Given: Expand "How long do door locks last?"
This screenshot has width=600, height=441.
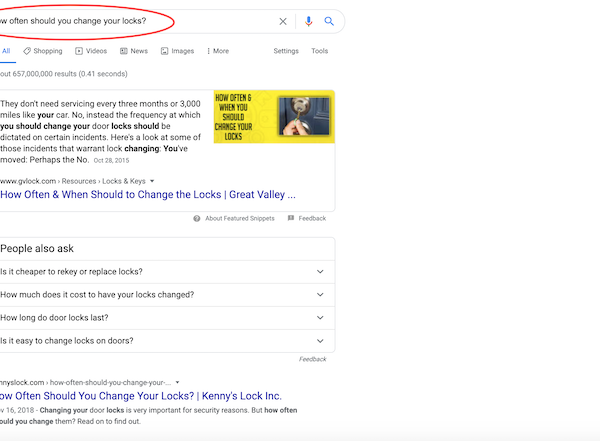Looking at the screenshot, I should (x=160, y=318).
